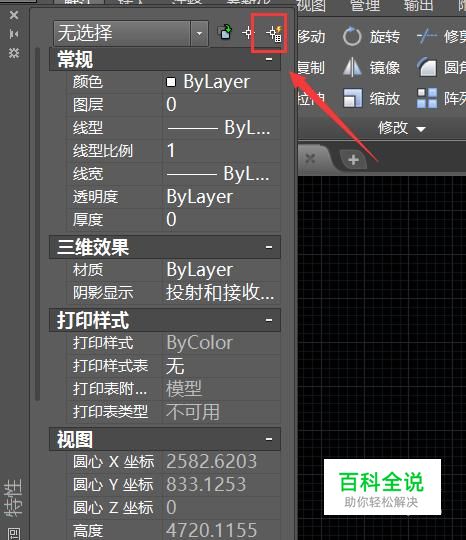The width and height of the screenshot is (466, 540).
Task: Collapse the 常规 section
Action: click(x=269, y=59)
